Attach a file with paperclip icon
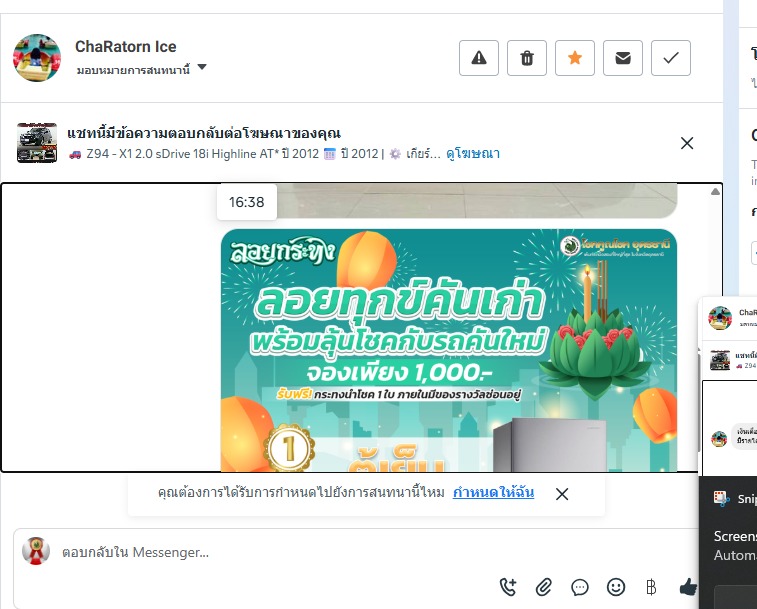The width and height of the screenshot is (757, 609). 544,587
